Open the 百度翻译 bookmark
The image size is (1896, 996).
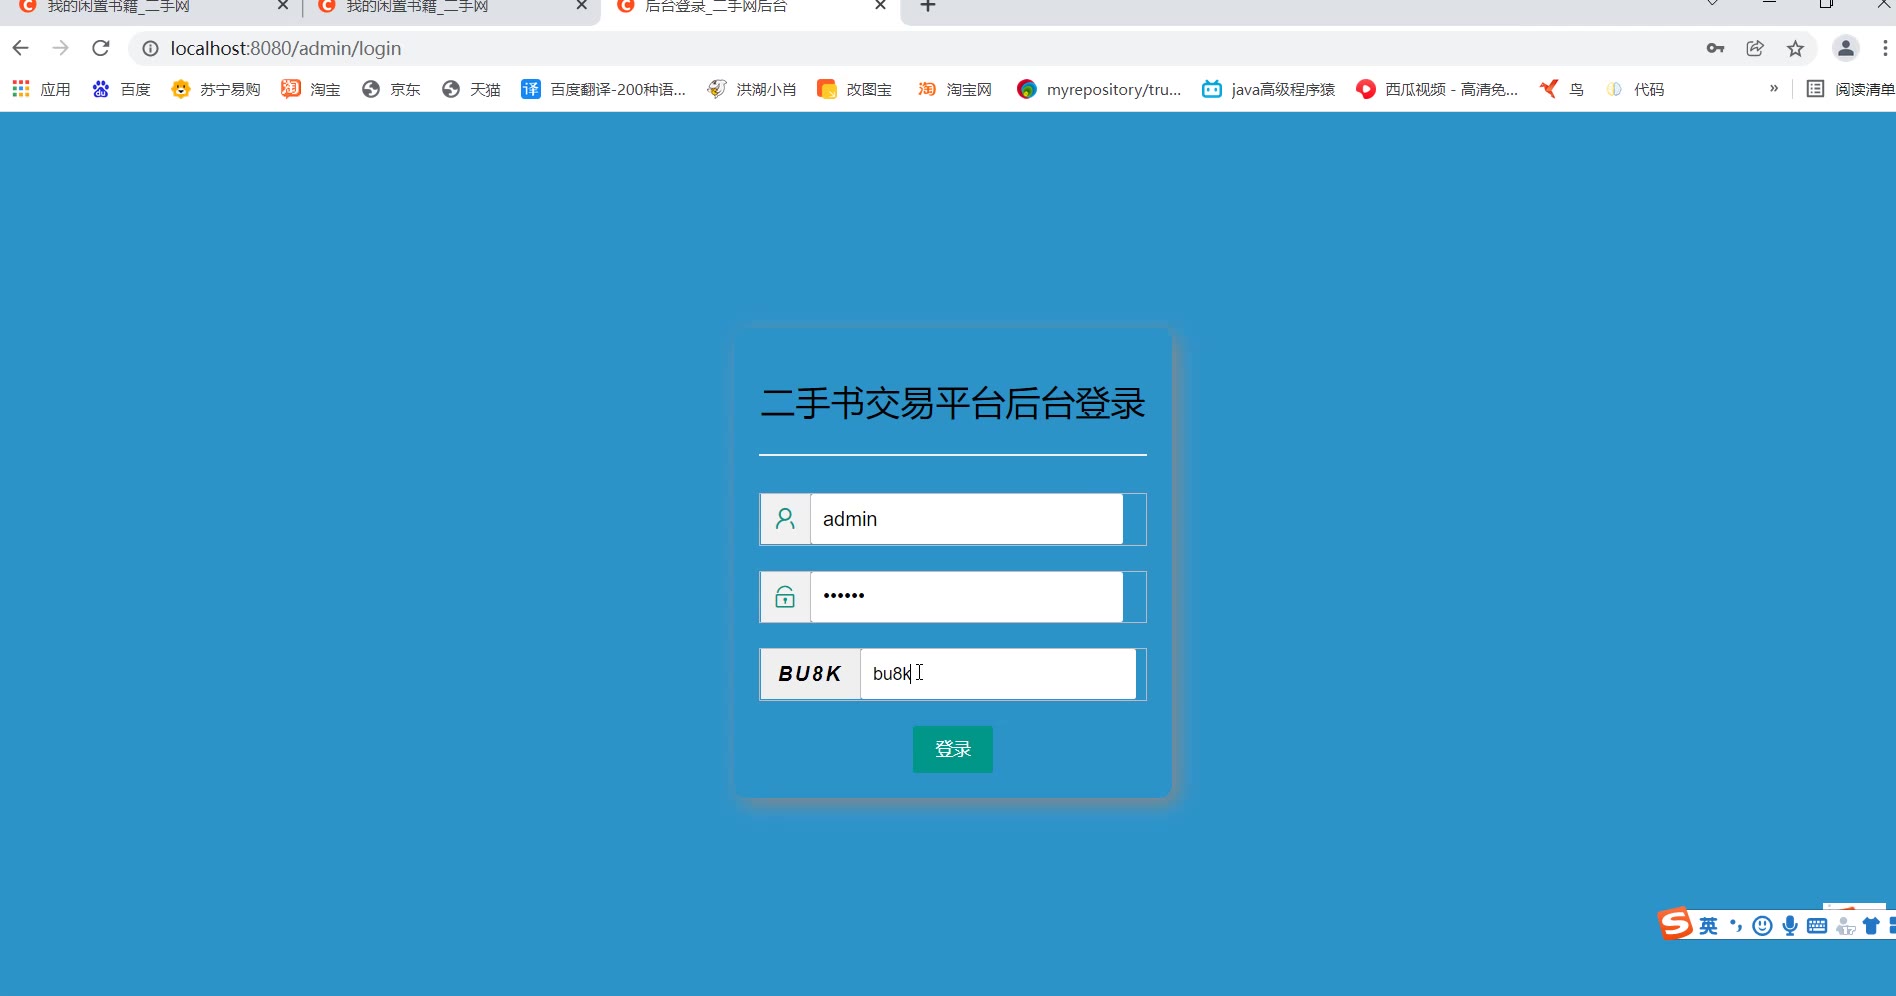(x=603, y=89)
